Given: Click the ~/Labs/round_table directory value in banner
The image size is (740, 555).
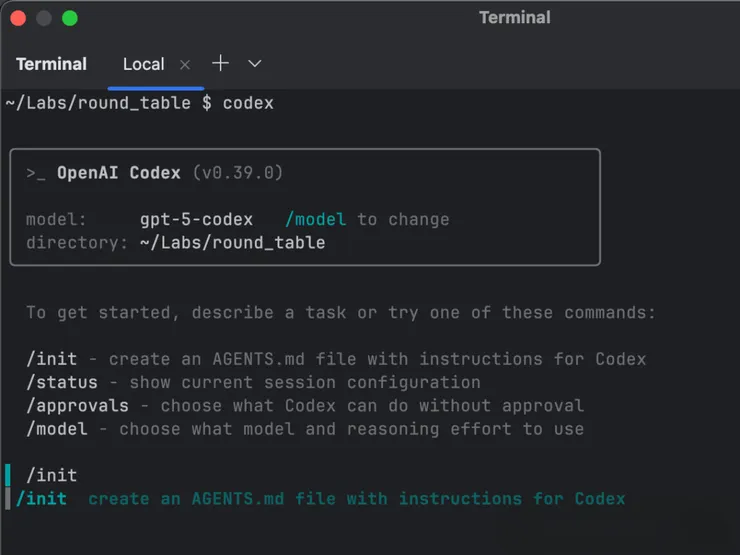Looking at the screenshot, I should [232, 243].
